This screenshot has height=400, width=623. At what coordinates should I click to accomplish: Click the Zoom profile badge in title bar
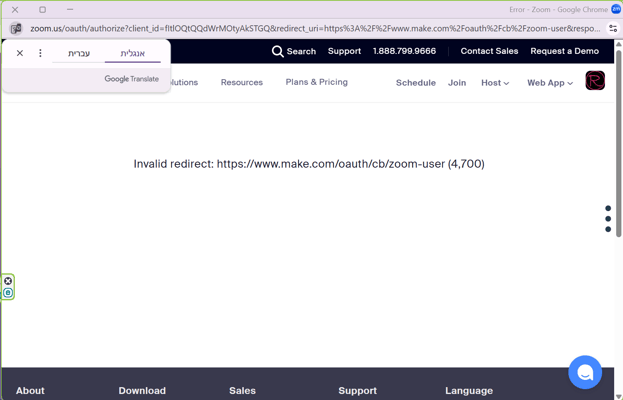(x=616, y=9)
